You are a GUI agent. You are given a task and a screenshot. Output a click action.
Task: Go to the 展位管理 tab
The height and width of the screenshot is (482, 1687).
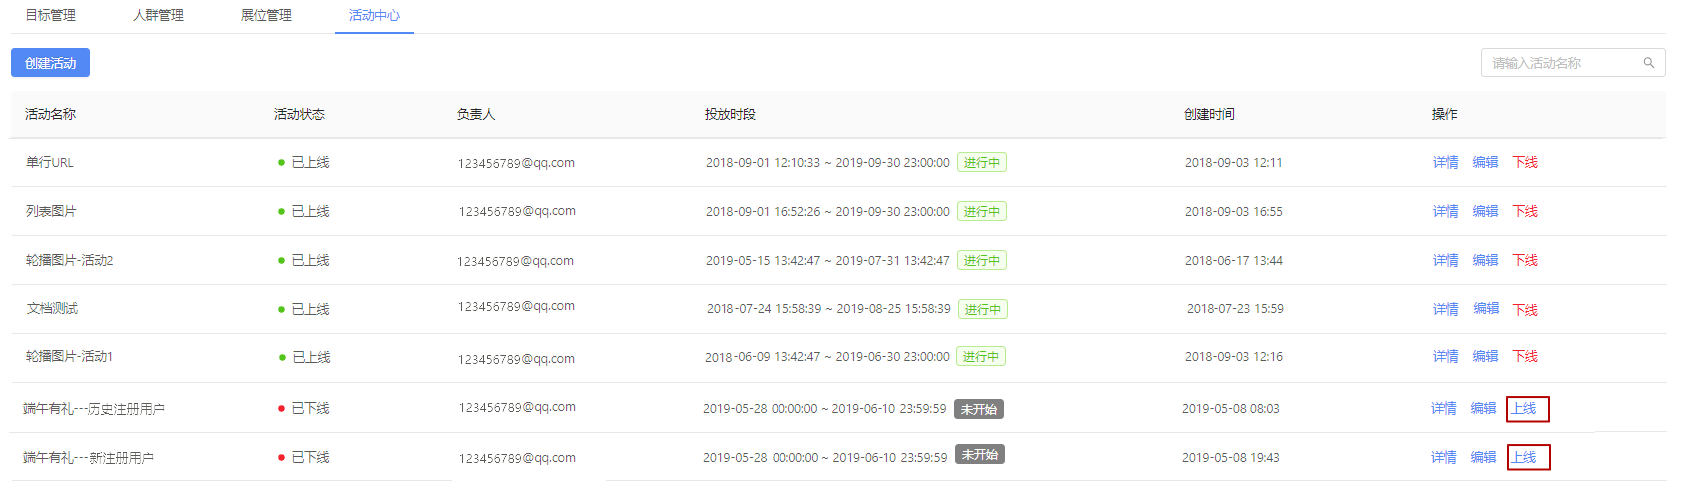click(x=266, y=15)
